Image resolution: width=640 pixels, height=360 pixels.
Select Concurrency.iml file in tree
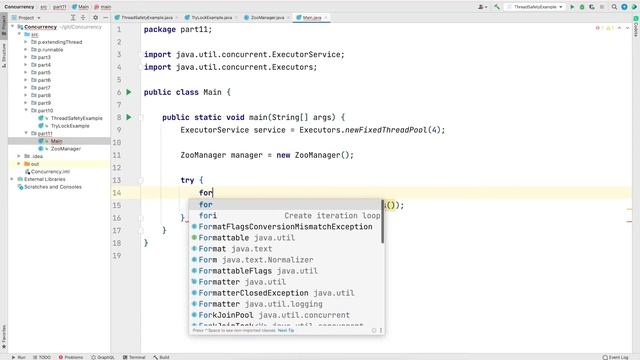click(x=50, y=171)
